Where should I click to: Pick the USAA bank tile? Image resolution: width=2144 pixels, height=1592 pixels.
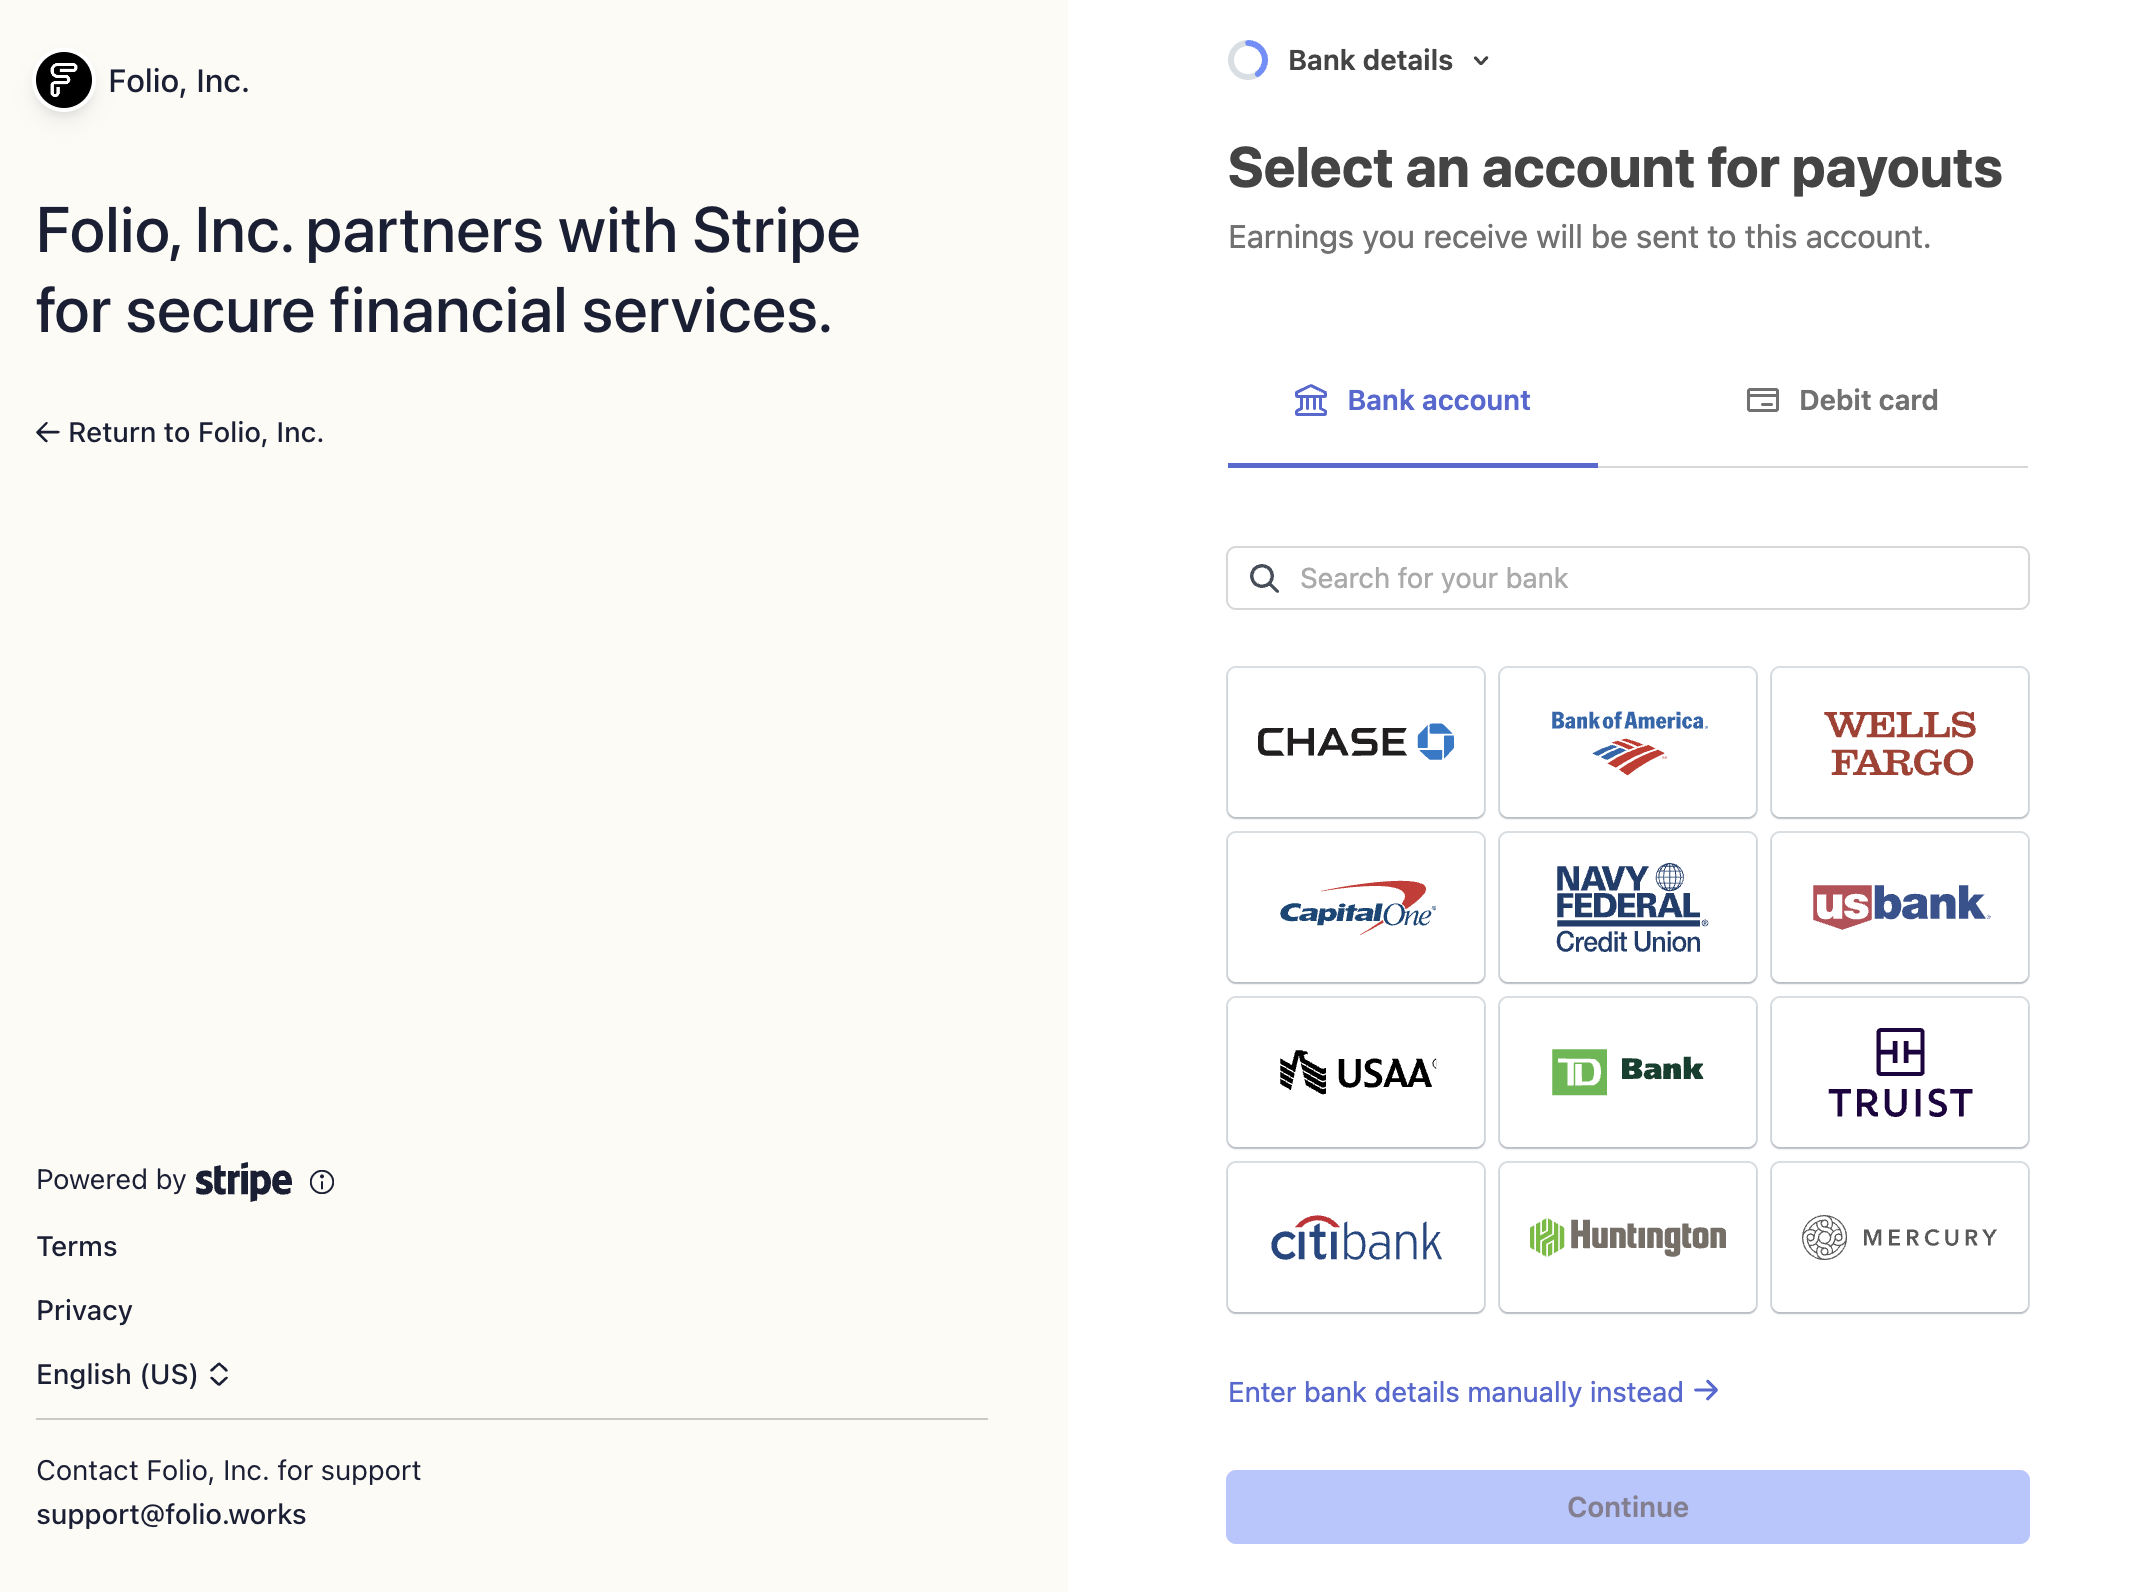(1355, 1072)
